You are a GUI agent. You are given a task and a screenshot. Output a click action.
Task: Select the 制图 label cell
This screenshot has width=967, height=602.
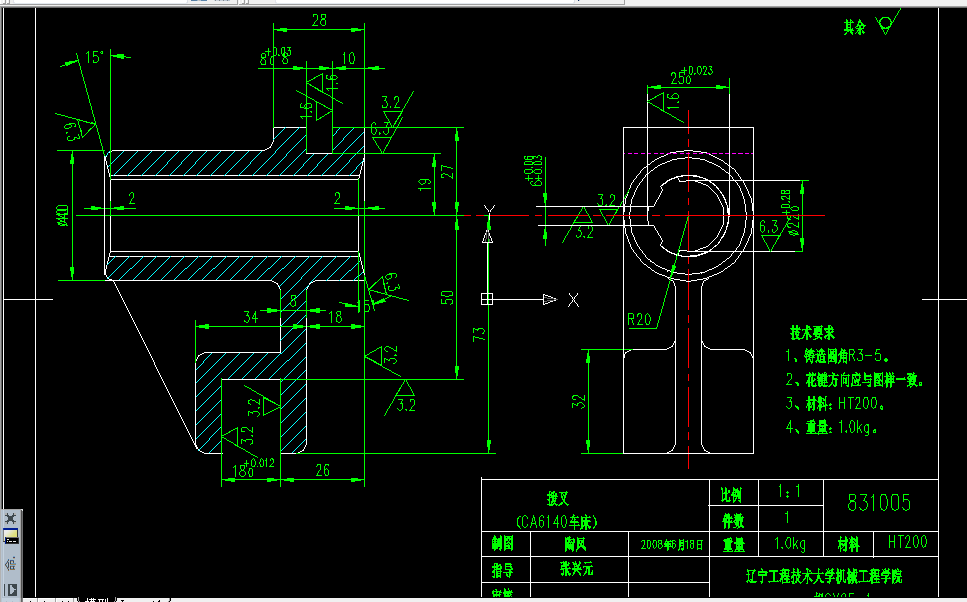tap(503, 543)
